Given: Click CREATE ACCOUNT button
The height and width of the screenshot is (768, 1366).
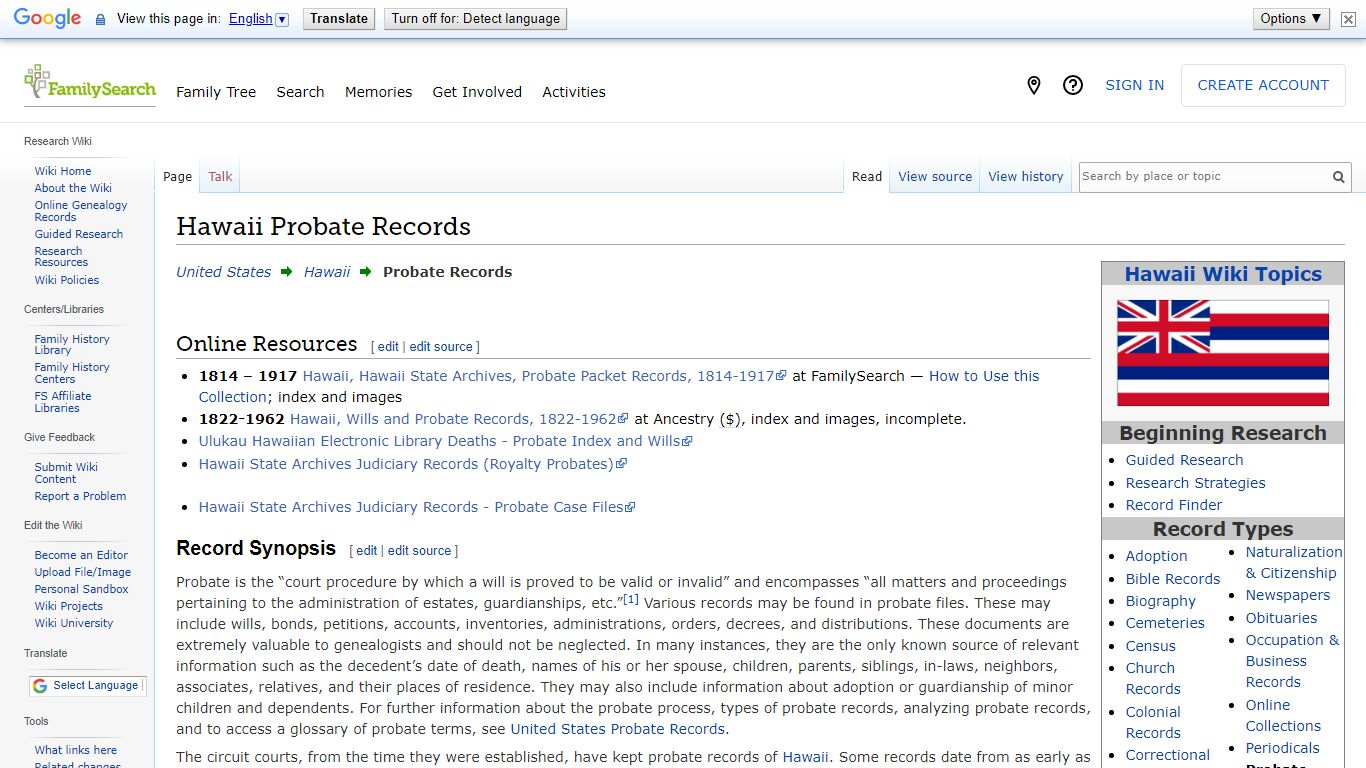Looking at the screenshot, I should coord(1263,85).
